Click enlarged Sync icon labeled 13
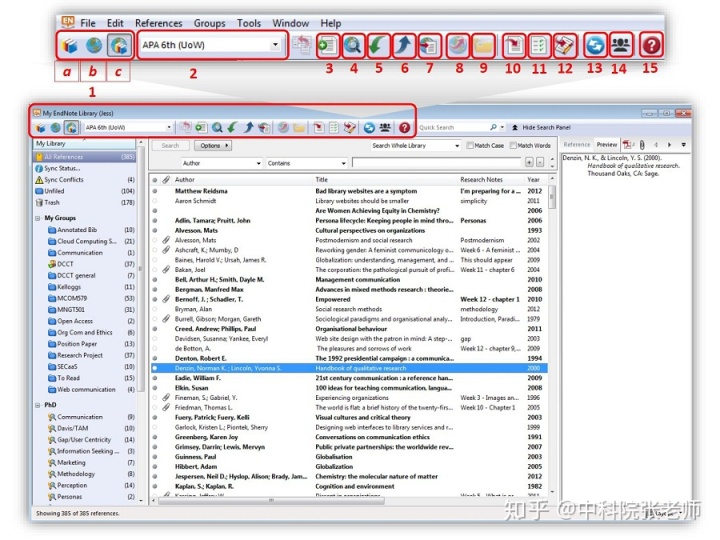The height and width of the screenshot is (540, 720). click(595, 45)
